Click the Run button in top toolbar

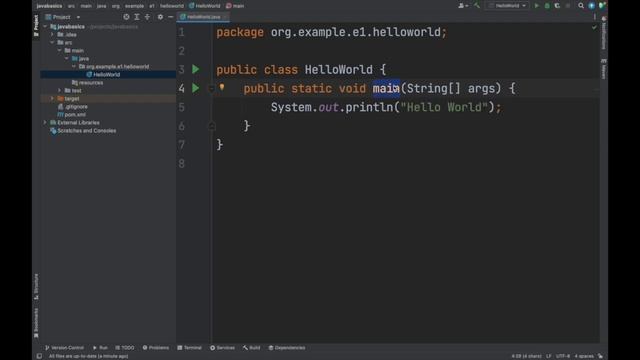click(x=536, y=6)
